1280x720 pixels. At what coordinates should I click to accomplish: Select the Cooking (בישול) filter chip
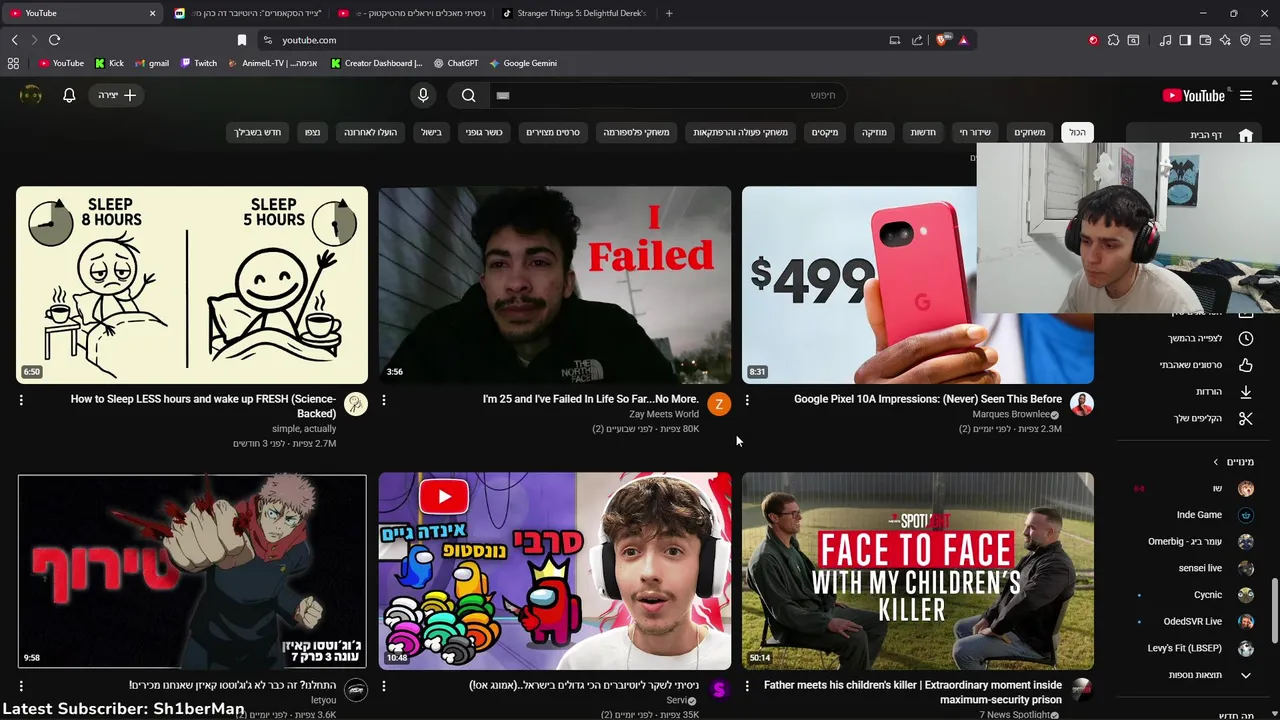[x=431, y=132]
